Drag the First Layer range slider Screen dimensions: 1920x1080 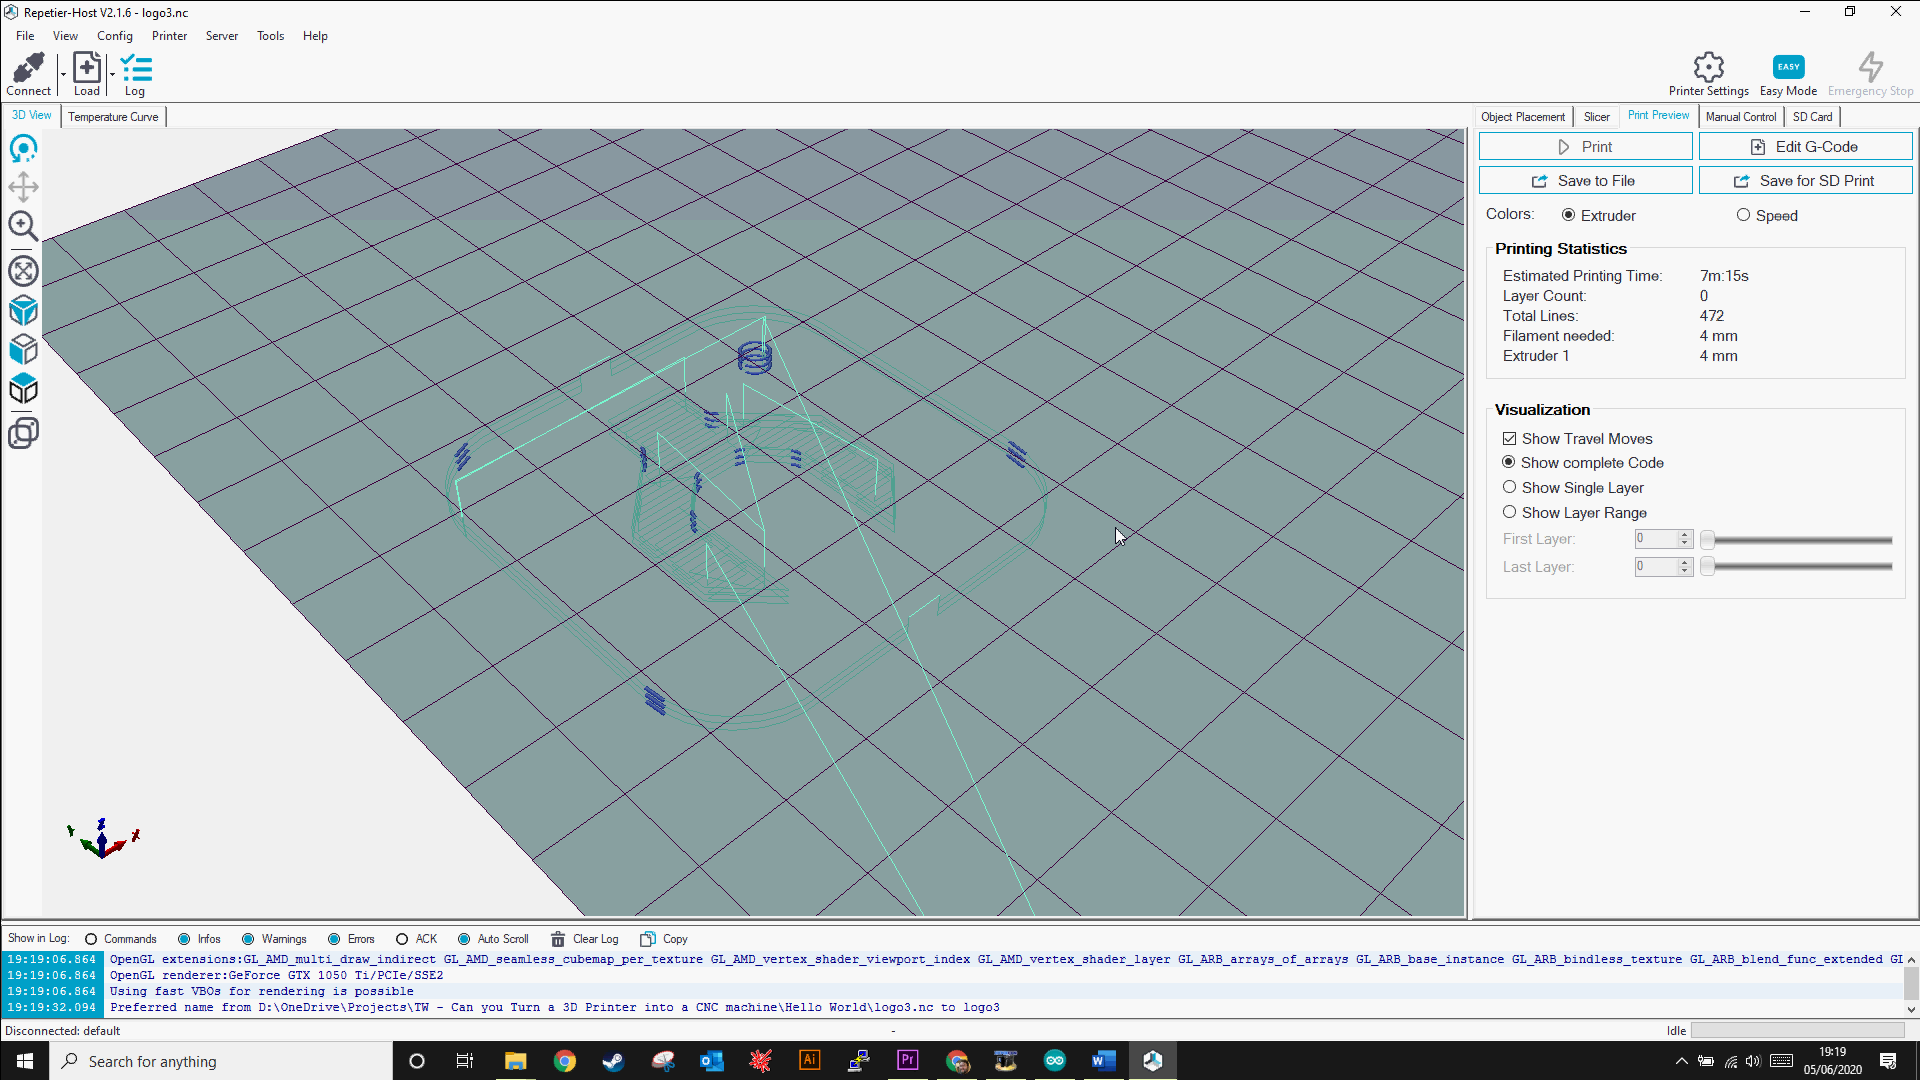(1709, 538)
